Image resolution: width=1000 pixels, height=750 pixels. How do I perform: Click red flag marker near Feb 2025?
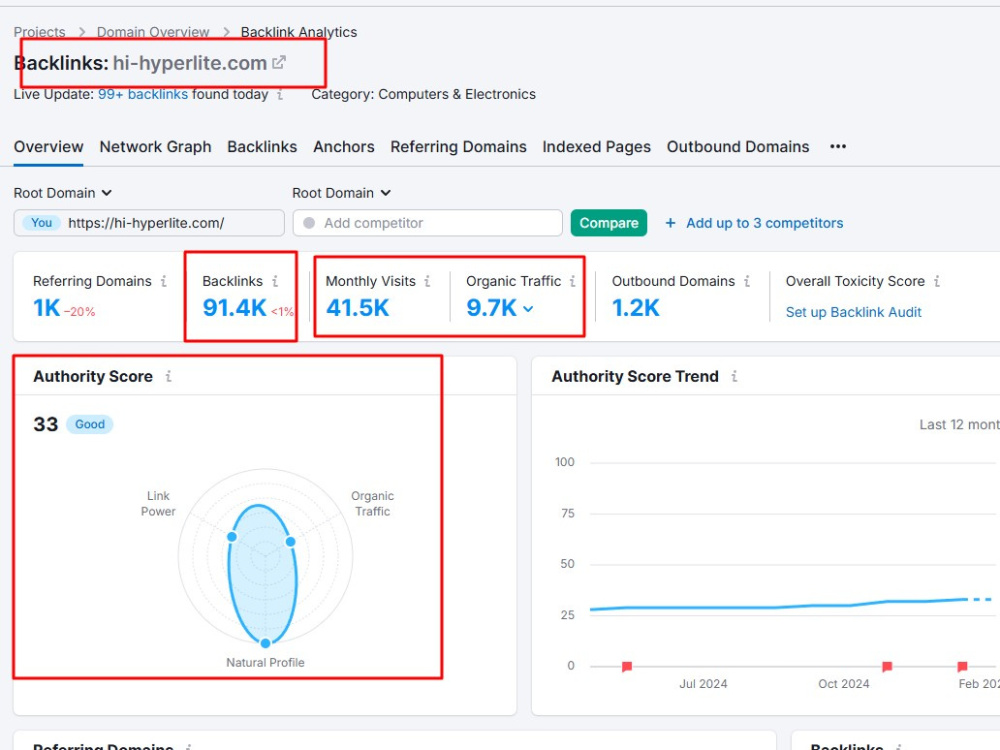962,666
